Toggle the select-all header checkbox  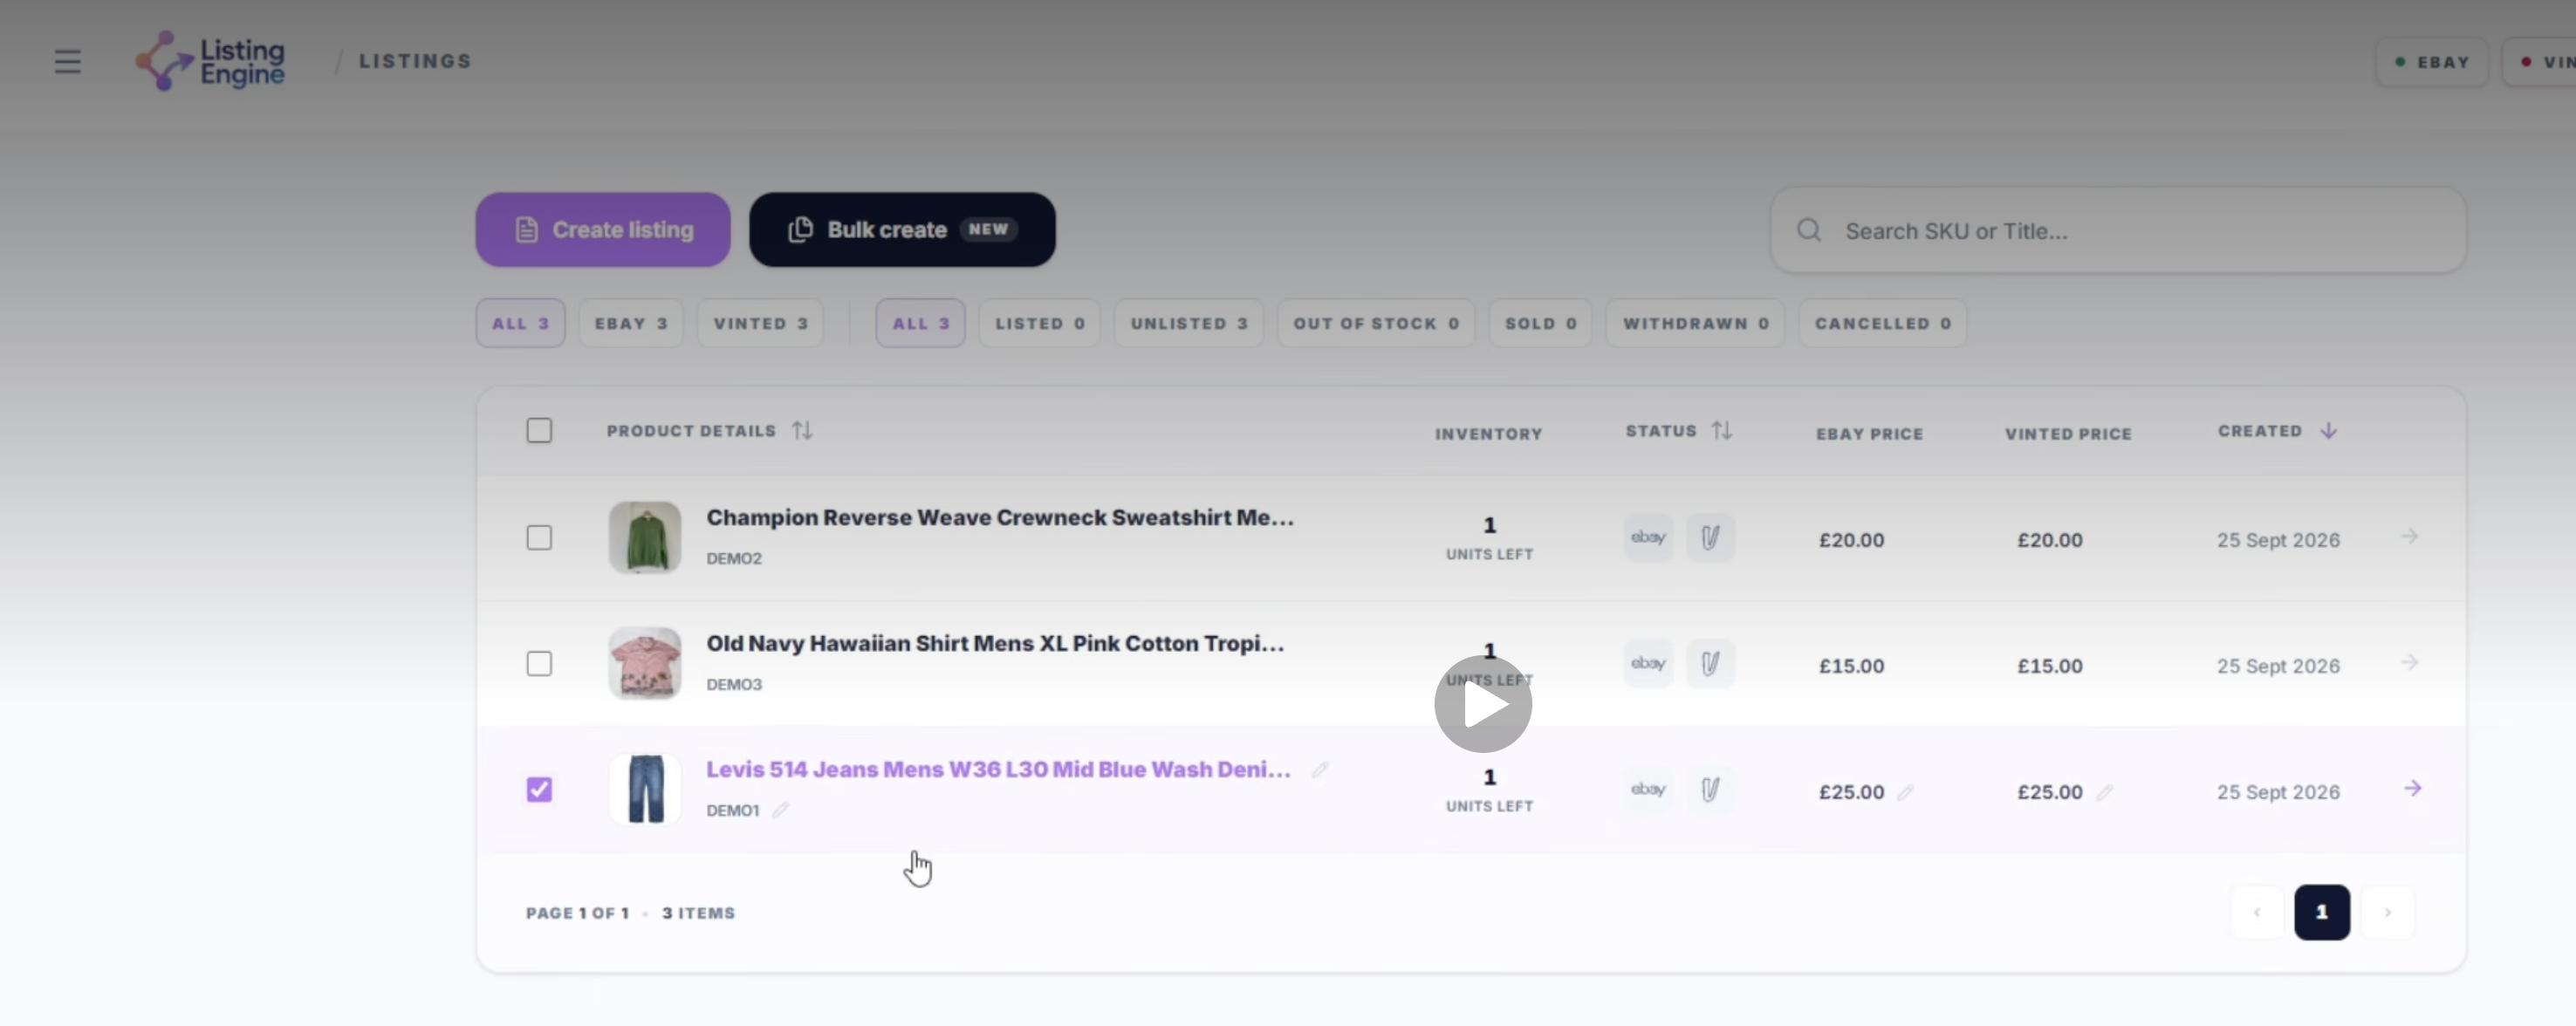click(x=539, y=431)
